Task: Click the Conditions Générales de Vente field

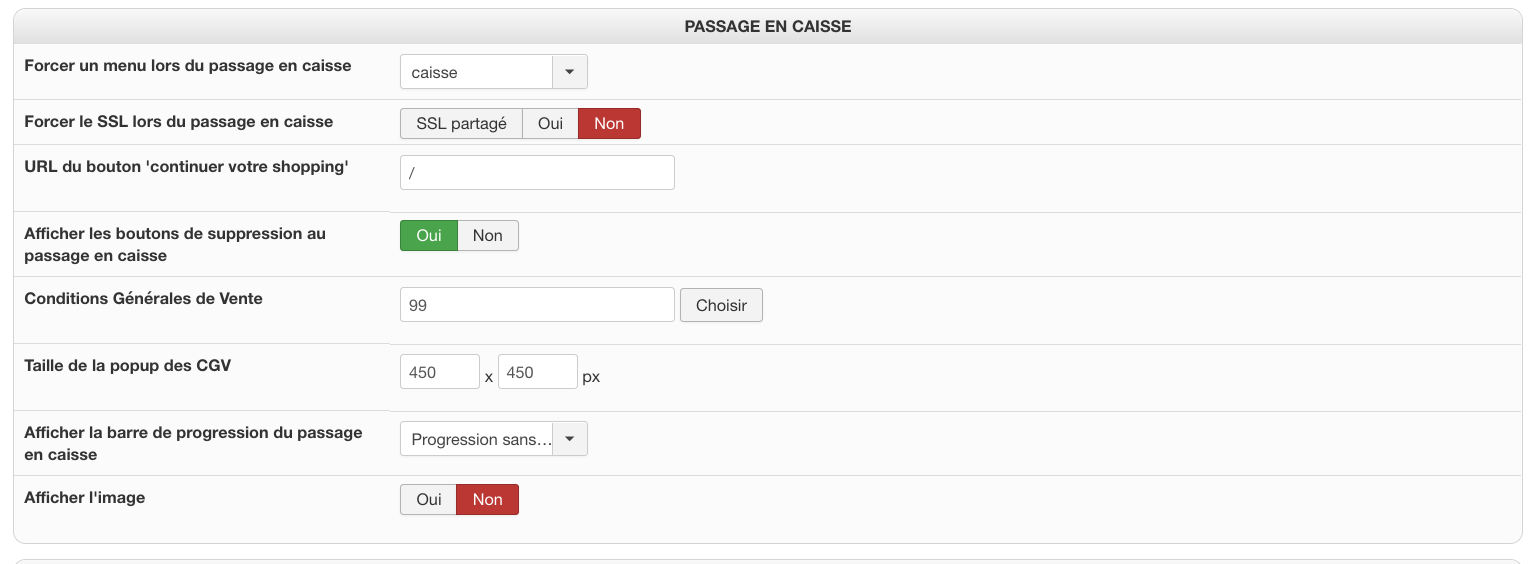Action: click(537, 305)
